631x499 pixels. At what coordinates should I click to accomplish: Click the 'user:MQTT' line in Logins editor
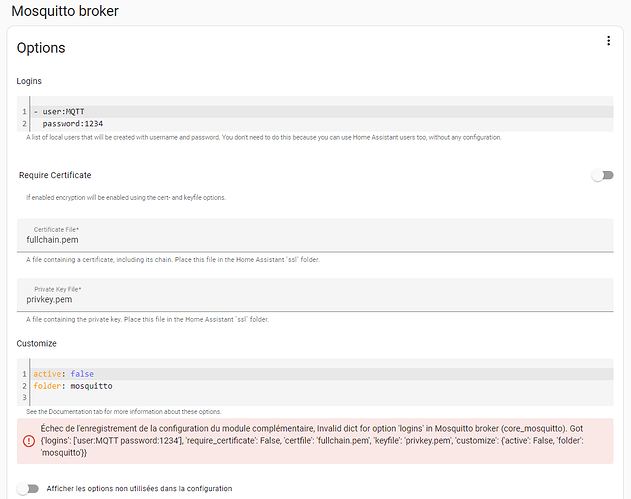pos(323,112)
